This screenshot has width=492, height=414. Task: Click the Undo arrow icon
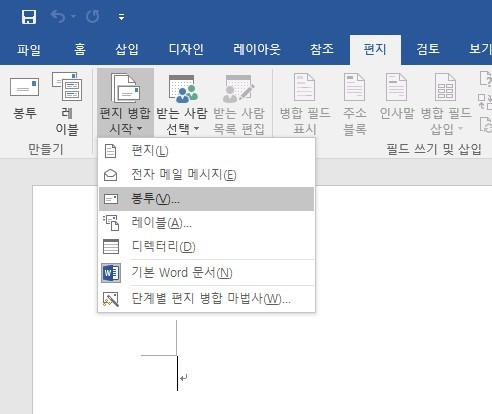[58, 16]
